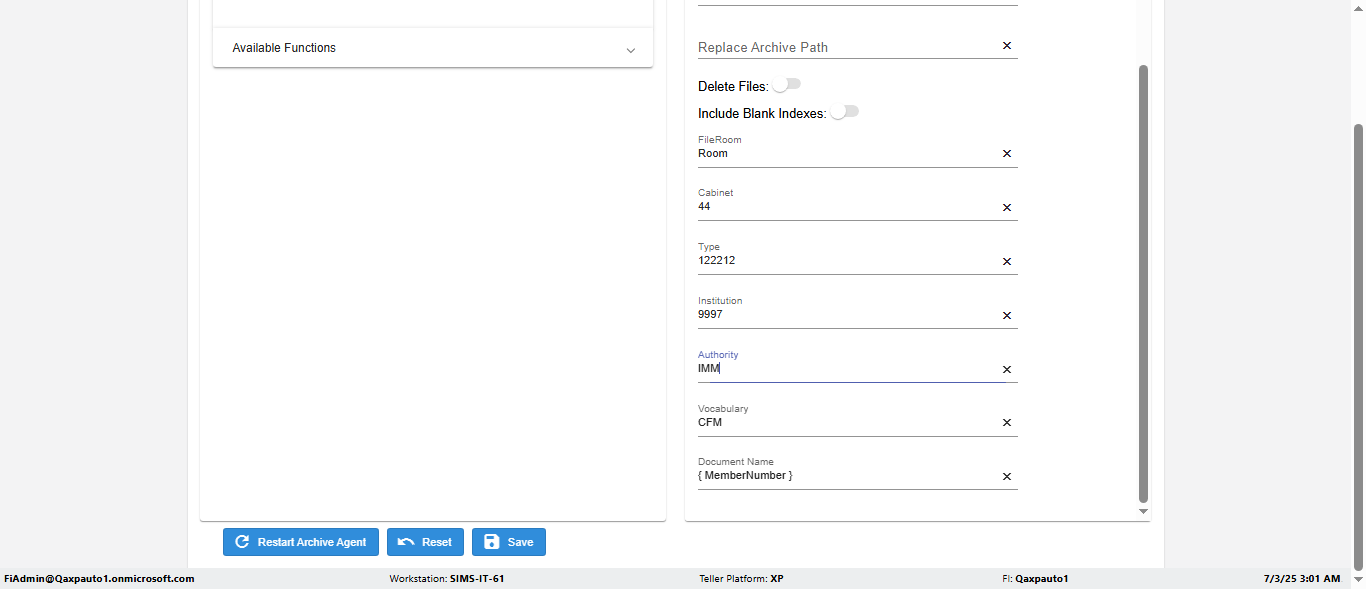Clear the Cabinet field value
The width and height of the screenshot is (1366, 589).
[1007, 208]
